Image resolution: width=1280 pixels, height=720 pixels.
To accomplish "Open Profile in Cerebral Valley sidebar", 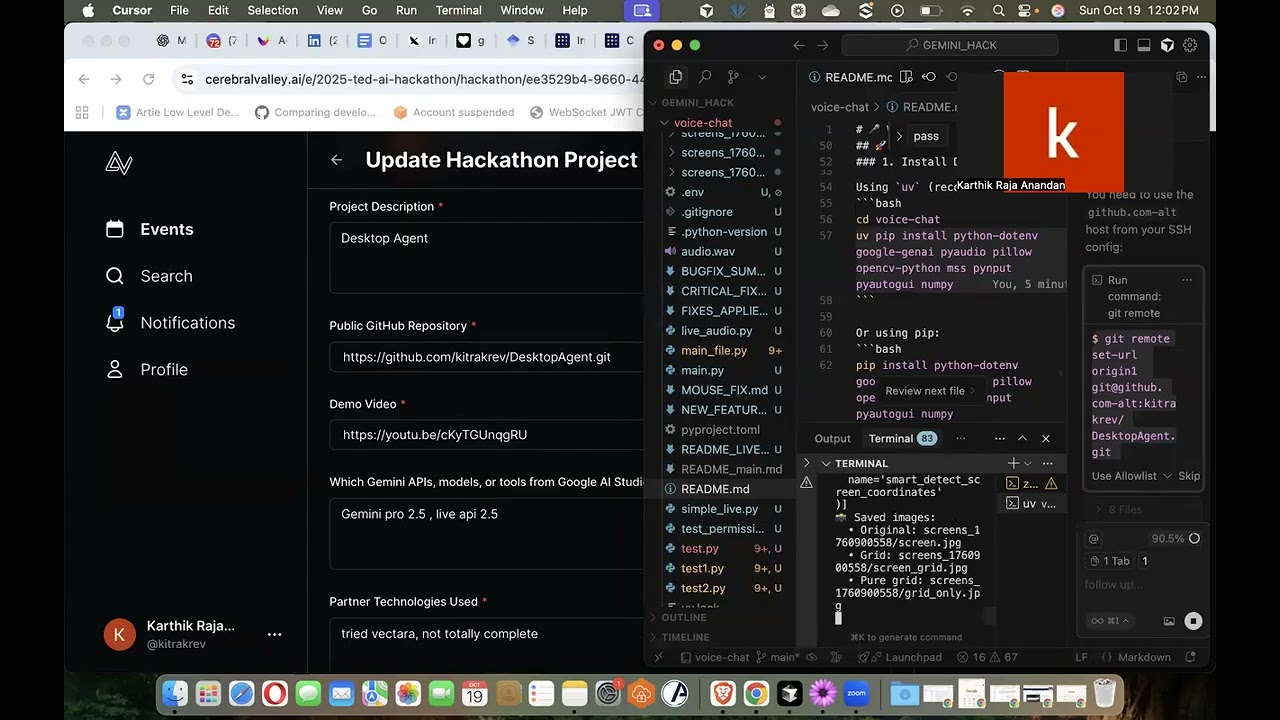I will point(146,370).
